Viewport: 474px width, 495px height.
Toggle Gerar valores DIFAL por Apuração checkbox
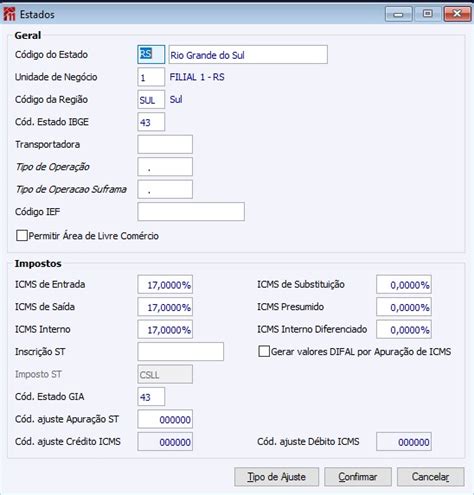point(264,351)
